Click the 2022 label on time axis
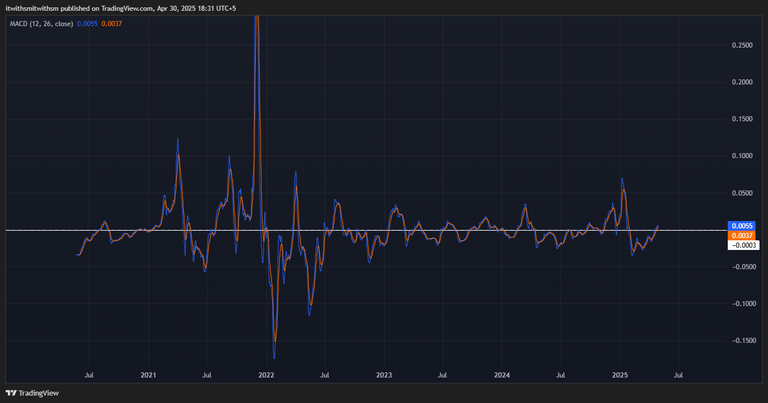This screenshot has height=403, width=768. [x=266, y=375]
